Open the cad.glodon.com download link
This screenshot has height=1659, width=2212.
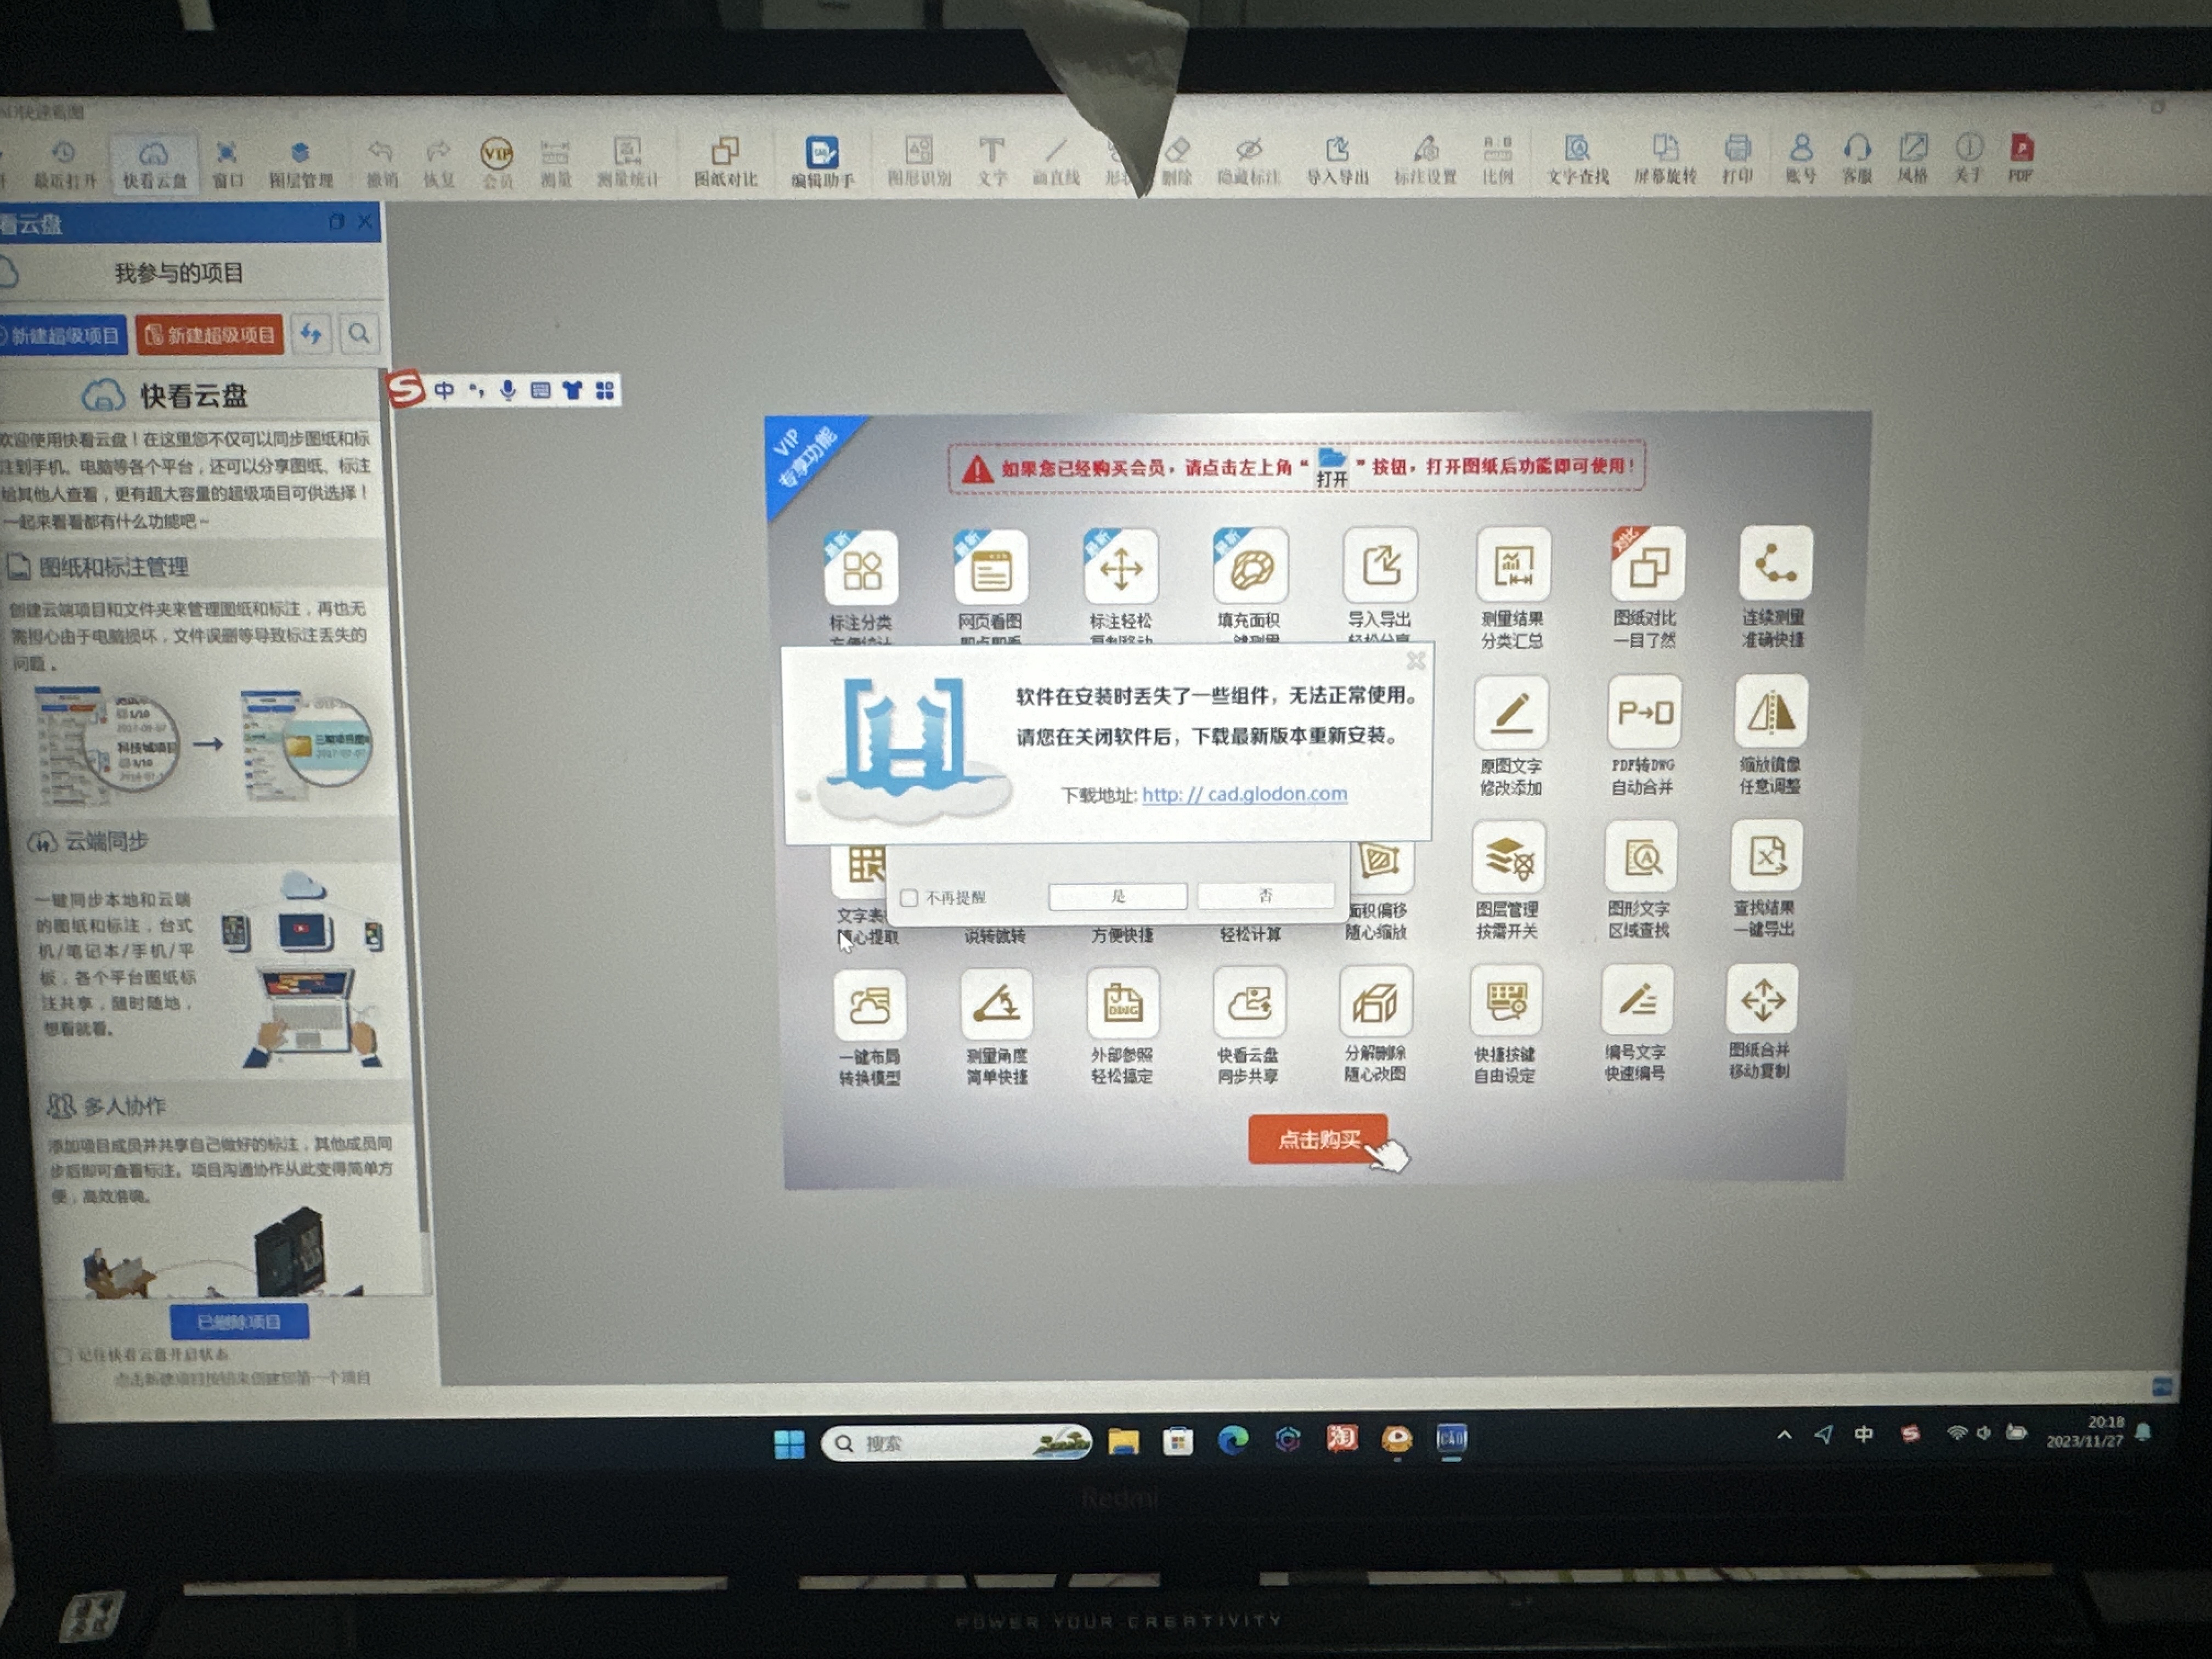[x=1245, y=794]
